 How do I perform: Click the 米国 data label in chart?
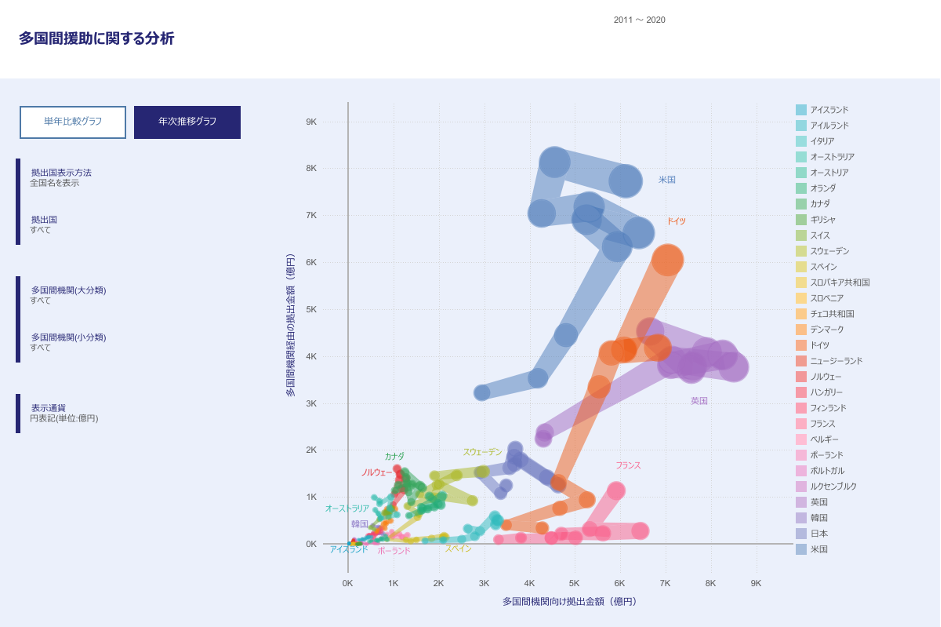[x=667, y=180]
